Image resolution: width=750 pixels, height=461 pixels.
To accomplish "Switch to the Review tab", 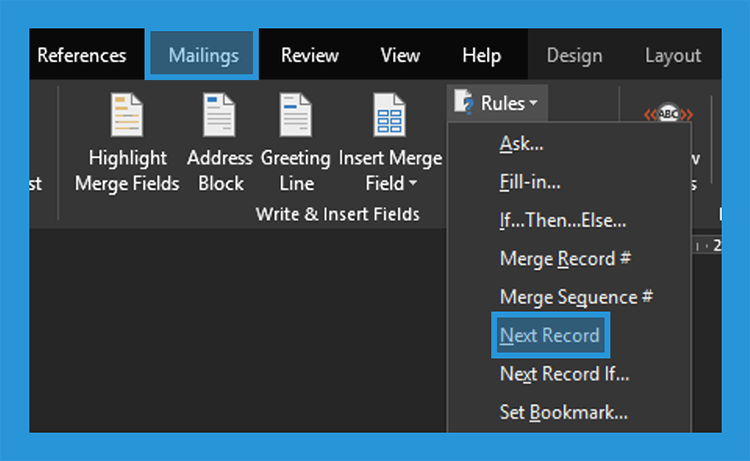I will [309, 55].
